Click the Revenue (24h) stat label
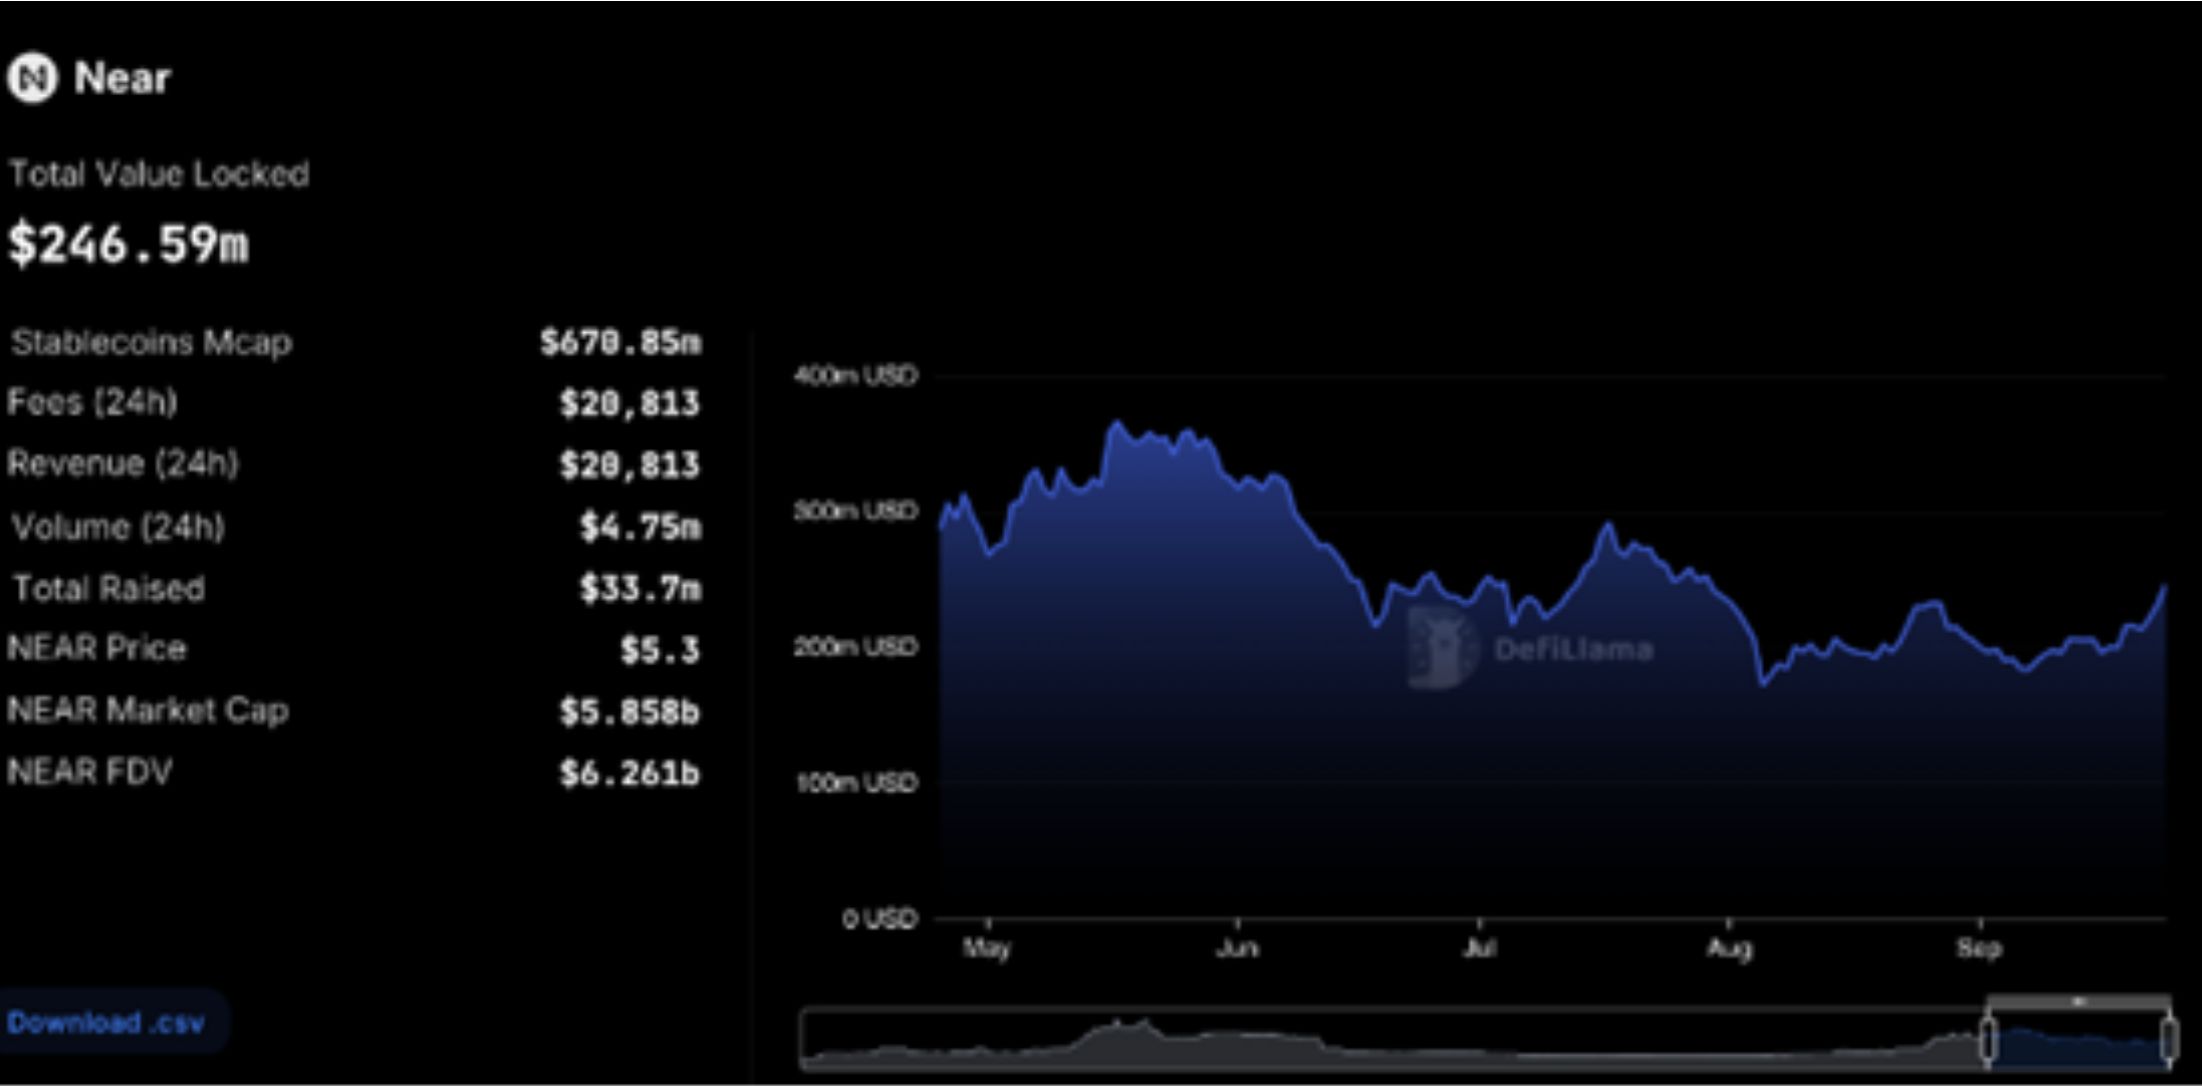 point(122,464)
